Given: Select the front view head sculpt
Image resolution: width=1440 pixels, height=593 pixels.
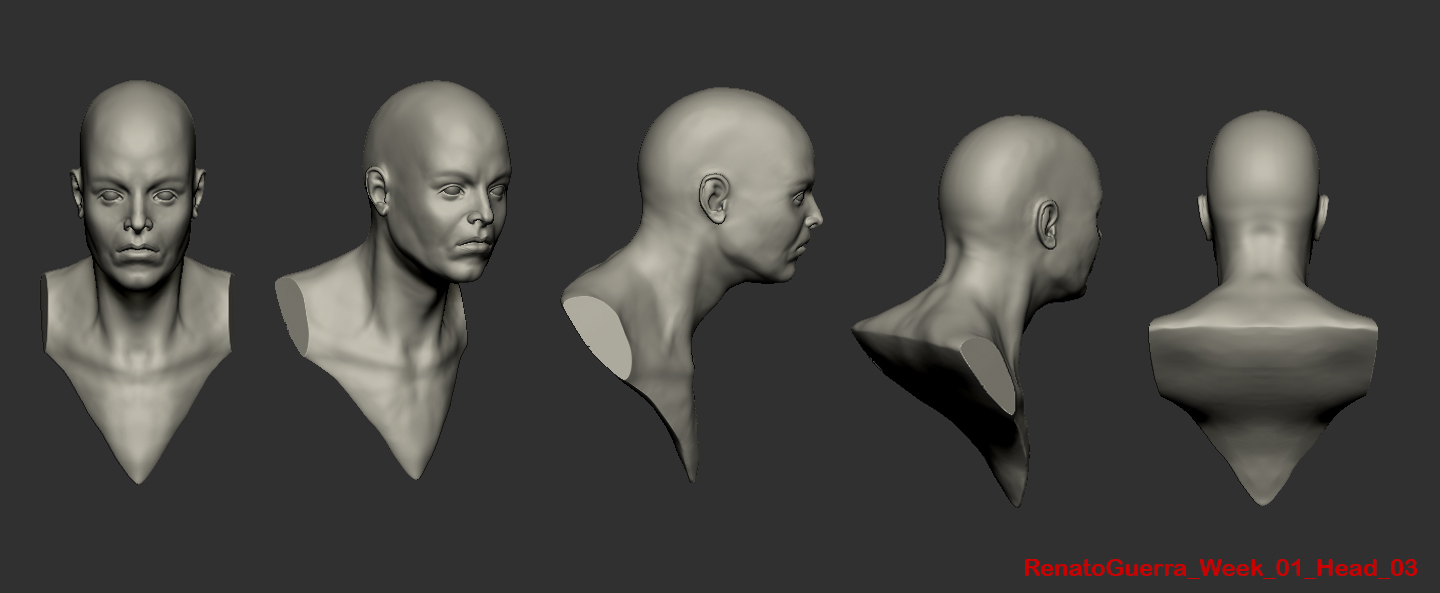Looking at the screenshot, I should (138, 282).
